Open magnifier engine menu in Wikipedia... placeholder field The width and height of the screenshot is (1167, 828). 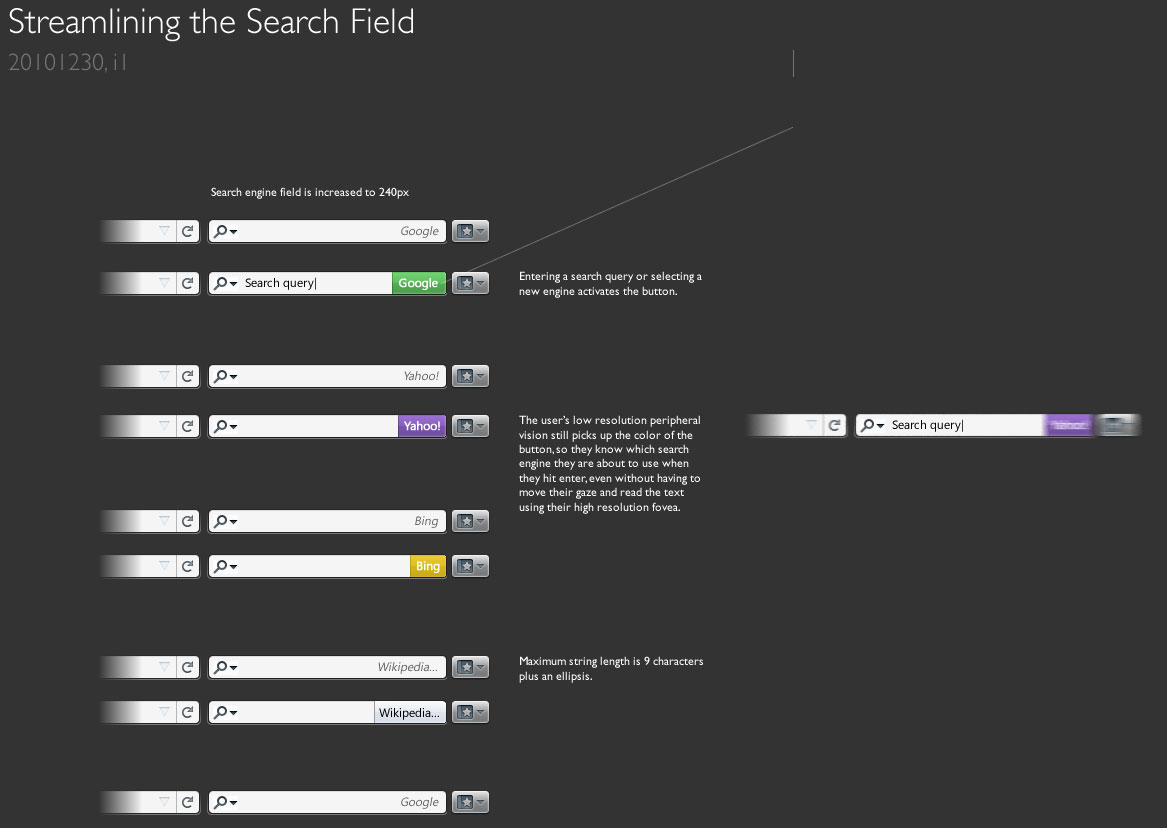point(225,667)
